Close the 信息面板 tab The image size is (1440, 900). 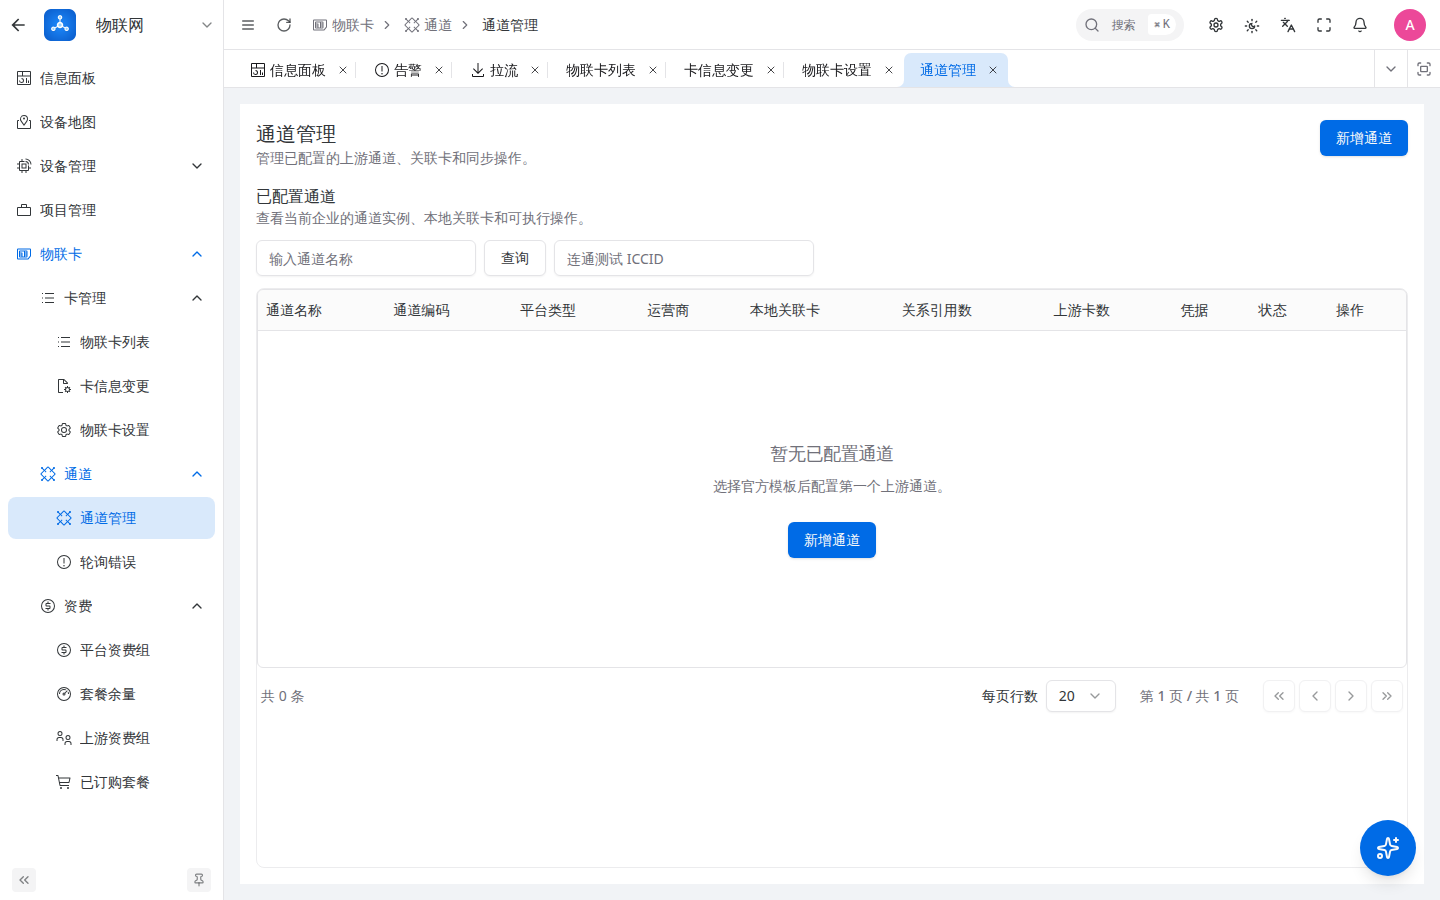pyautogui.click(x=343, y=70)
